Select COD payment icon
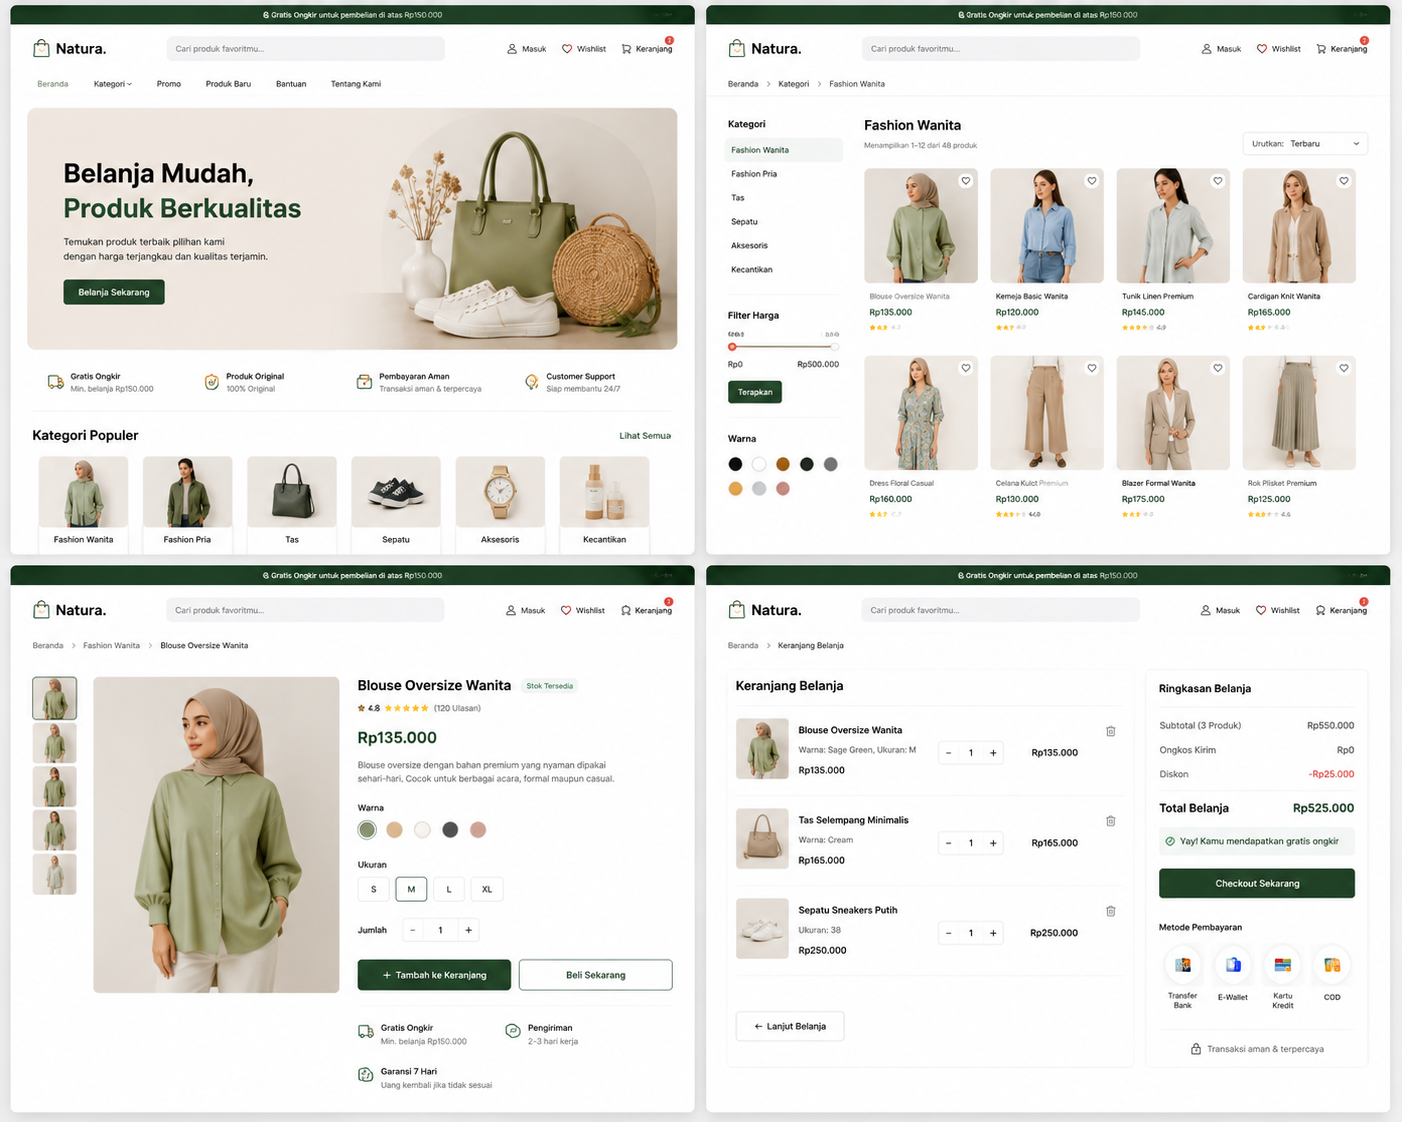This screenshot has height=1122, width=1402. pos(1332,965)
